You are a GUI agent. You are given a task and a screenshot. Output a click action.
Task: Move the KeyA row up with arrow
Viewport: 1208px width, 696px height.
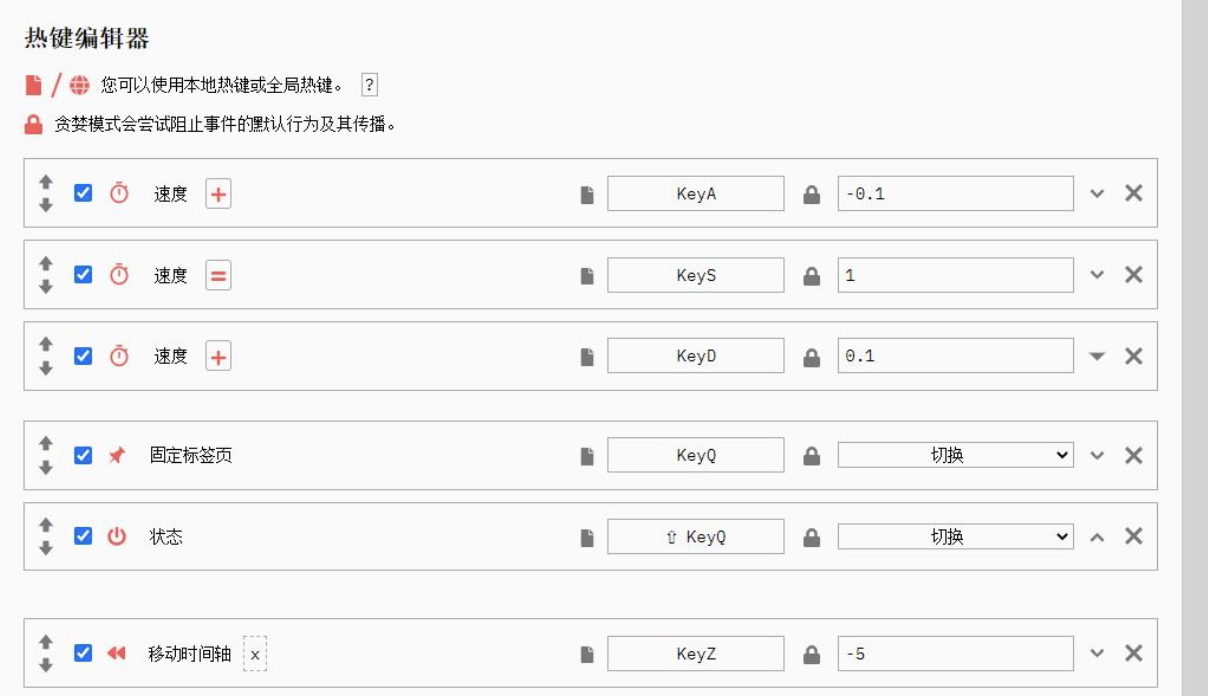coord(45,183)
